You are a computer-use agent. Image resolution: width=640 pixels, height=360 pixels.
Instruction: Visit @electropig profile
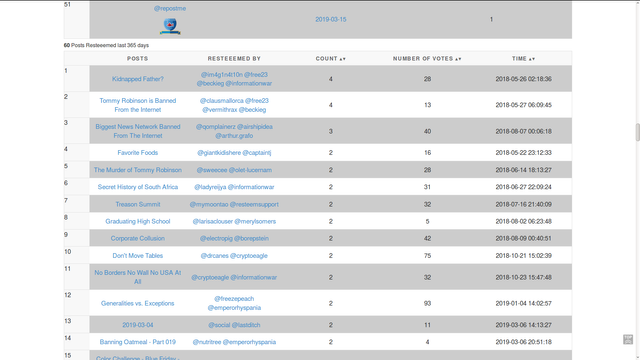(x=216, y=238)
